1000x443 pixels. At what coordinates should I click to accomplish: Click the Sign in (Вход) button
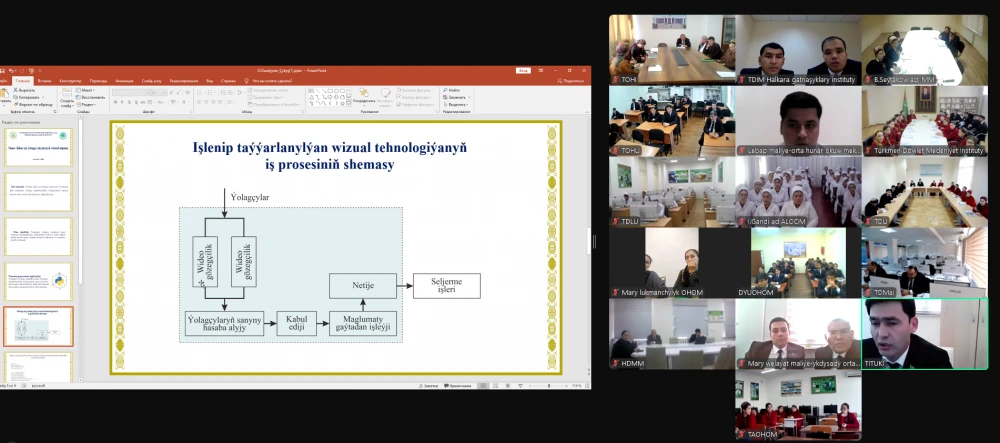pos(522,70)
